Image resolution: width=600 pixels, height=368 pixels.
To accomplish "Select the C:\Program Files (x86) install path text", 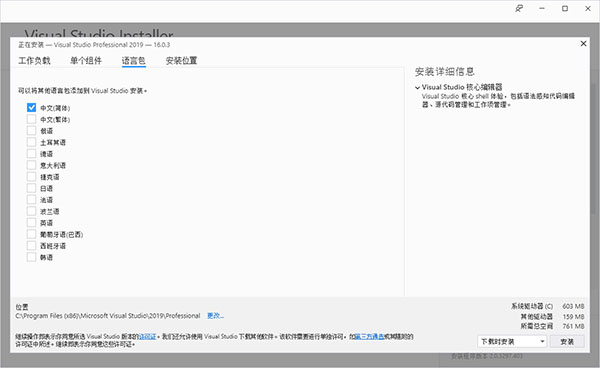I will pyautogui.click(x=108, y=316).
